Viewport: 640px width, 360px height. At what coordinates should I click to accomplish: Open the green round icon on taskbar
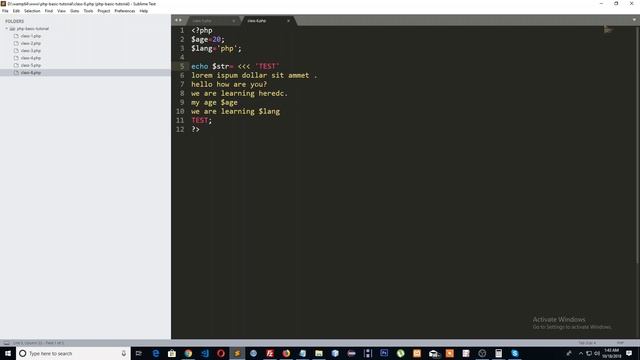(x=400, y=353)
